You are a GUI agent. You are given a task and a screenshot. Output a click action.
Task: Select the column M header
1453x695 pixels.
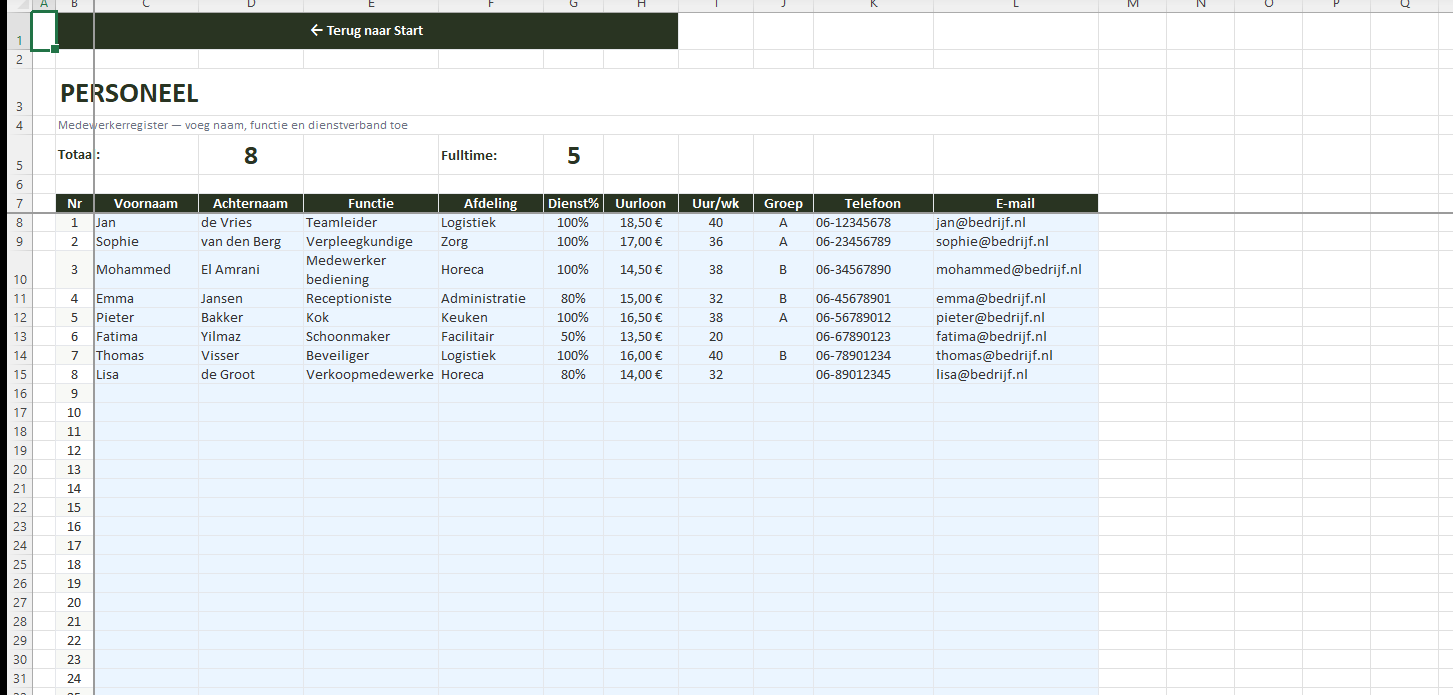point(1132,5)
